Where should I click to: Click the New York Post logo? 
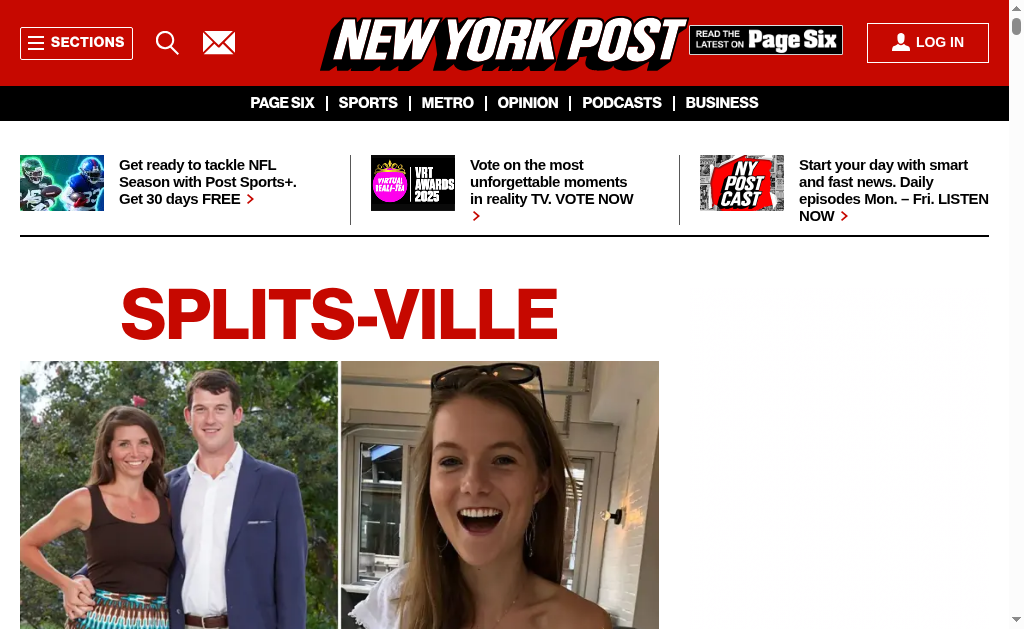click(x=504, y=43)
